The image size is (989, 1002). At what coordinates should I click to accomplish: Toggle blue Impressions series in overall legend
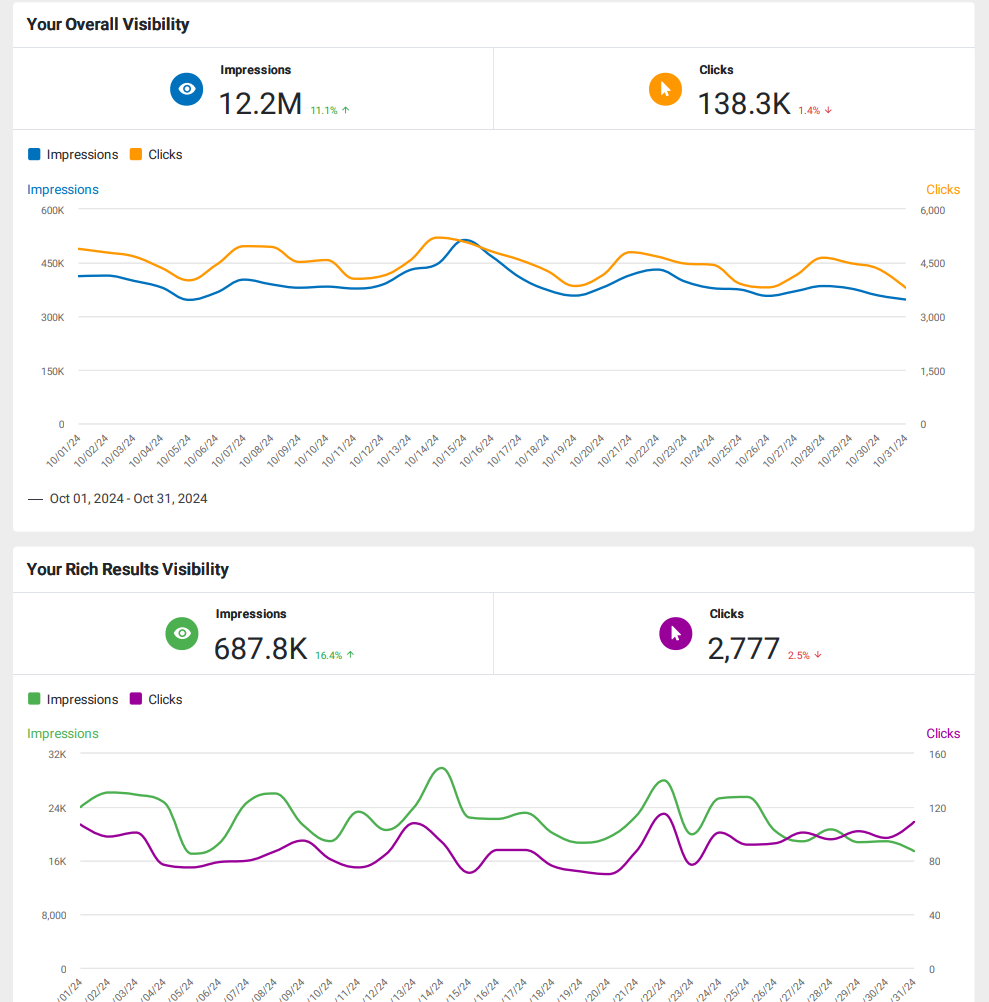click(73, 155)
